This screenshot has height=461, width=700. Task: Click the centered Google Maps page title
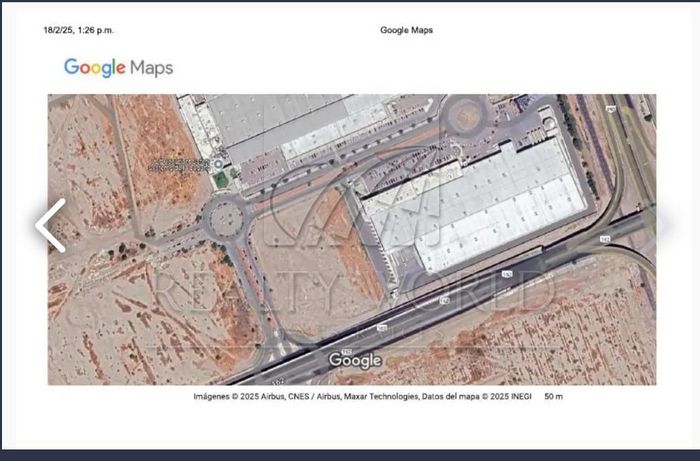pos(406,30)
